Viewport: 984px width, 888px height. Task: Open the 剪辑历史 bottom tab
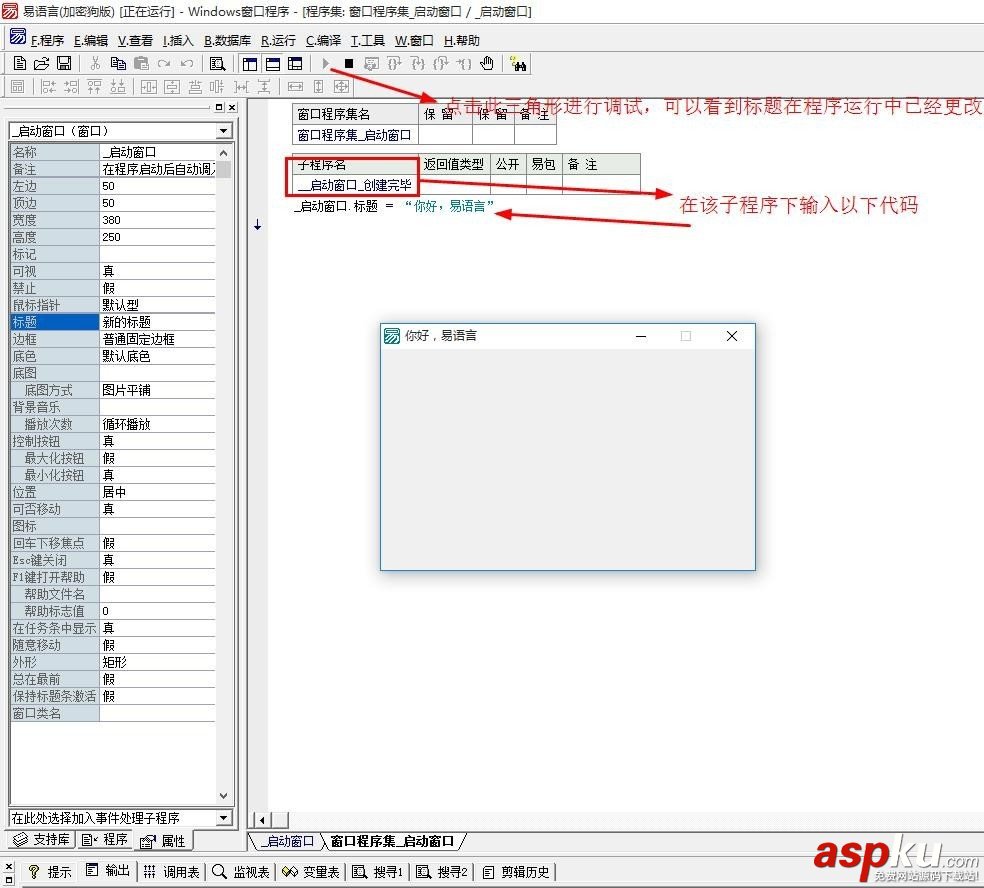pyautogui.click(x=516, y=872)
